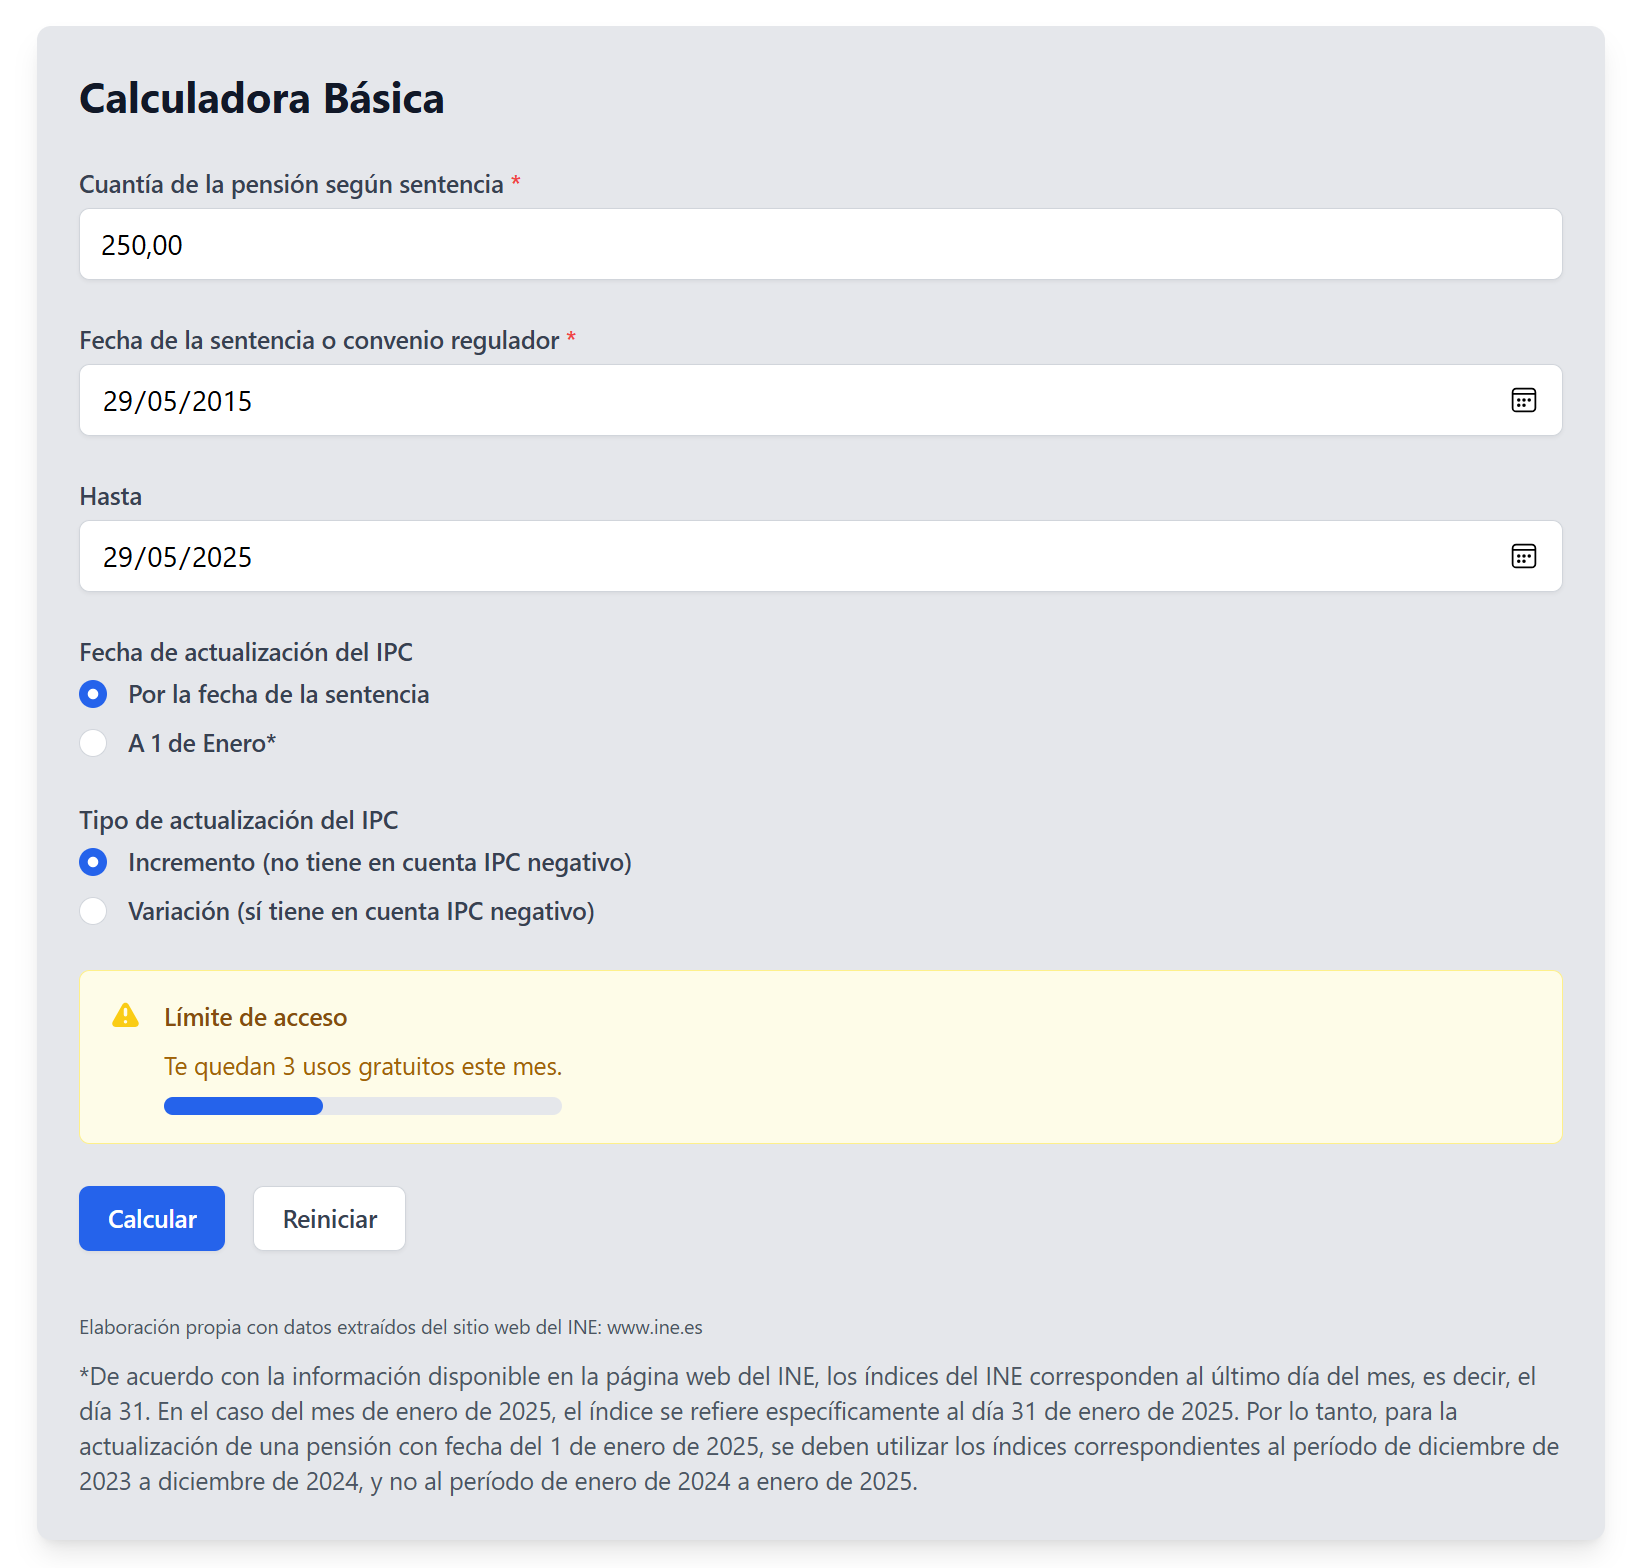Click the warning triangle icon in Límite de acceso
The image size is (1641, 1568).
pyautogui.click(x=124, y=1016)
